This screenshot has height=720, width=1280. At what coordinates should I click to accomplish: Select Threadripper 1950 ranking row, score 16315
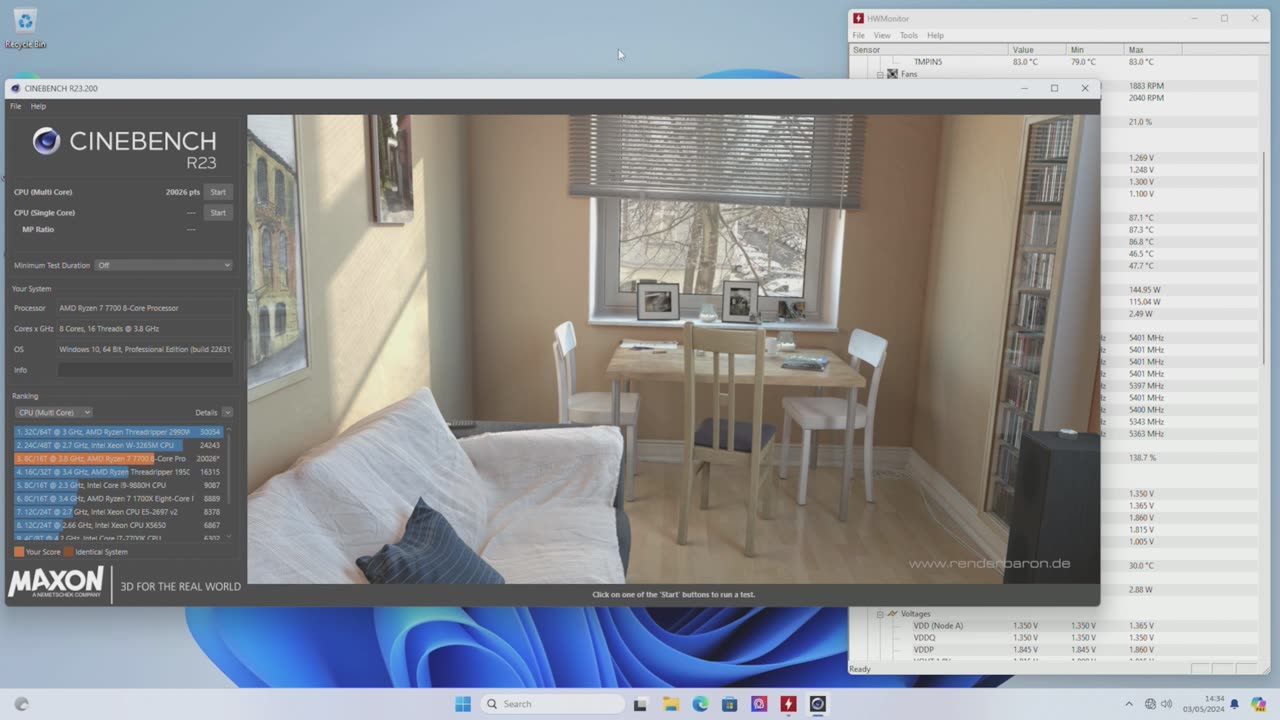coord(118,472)
